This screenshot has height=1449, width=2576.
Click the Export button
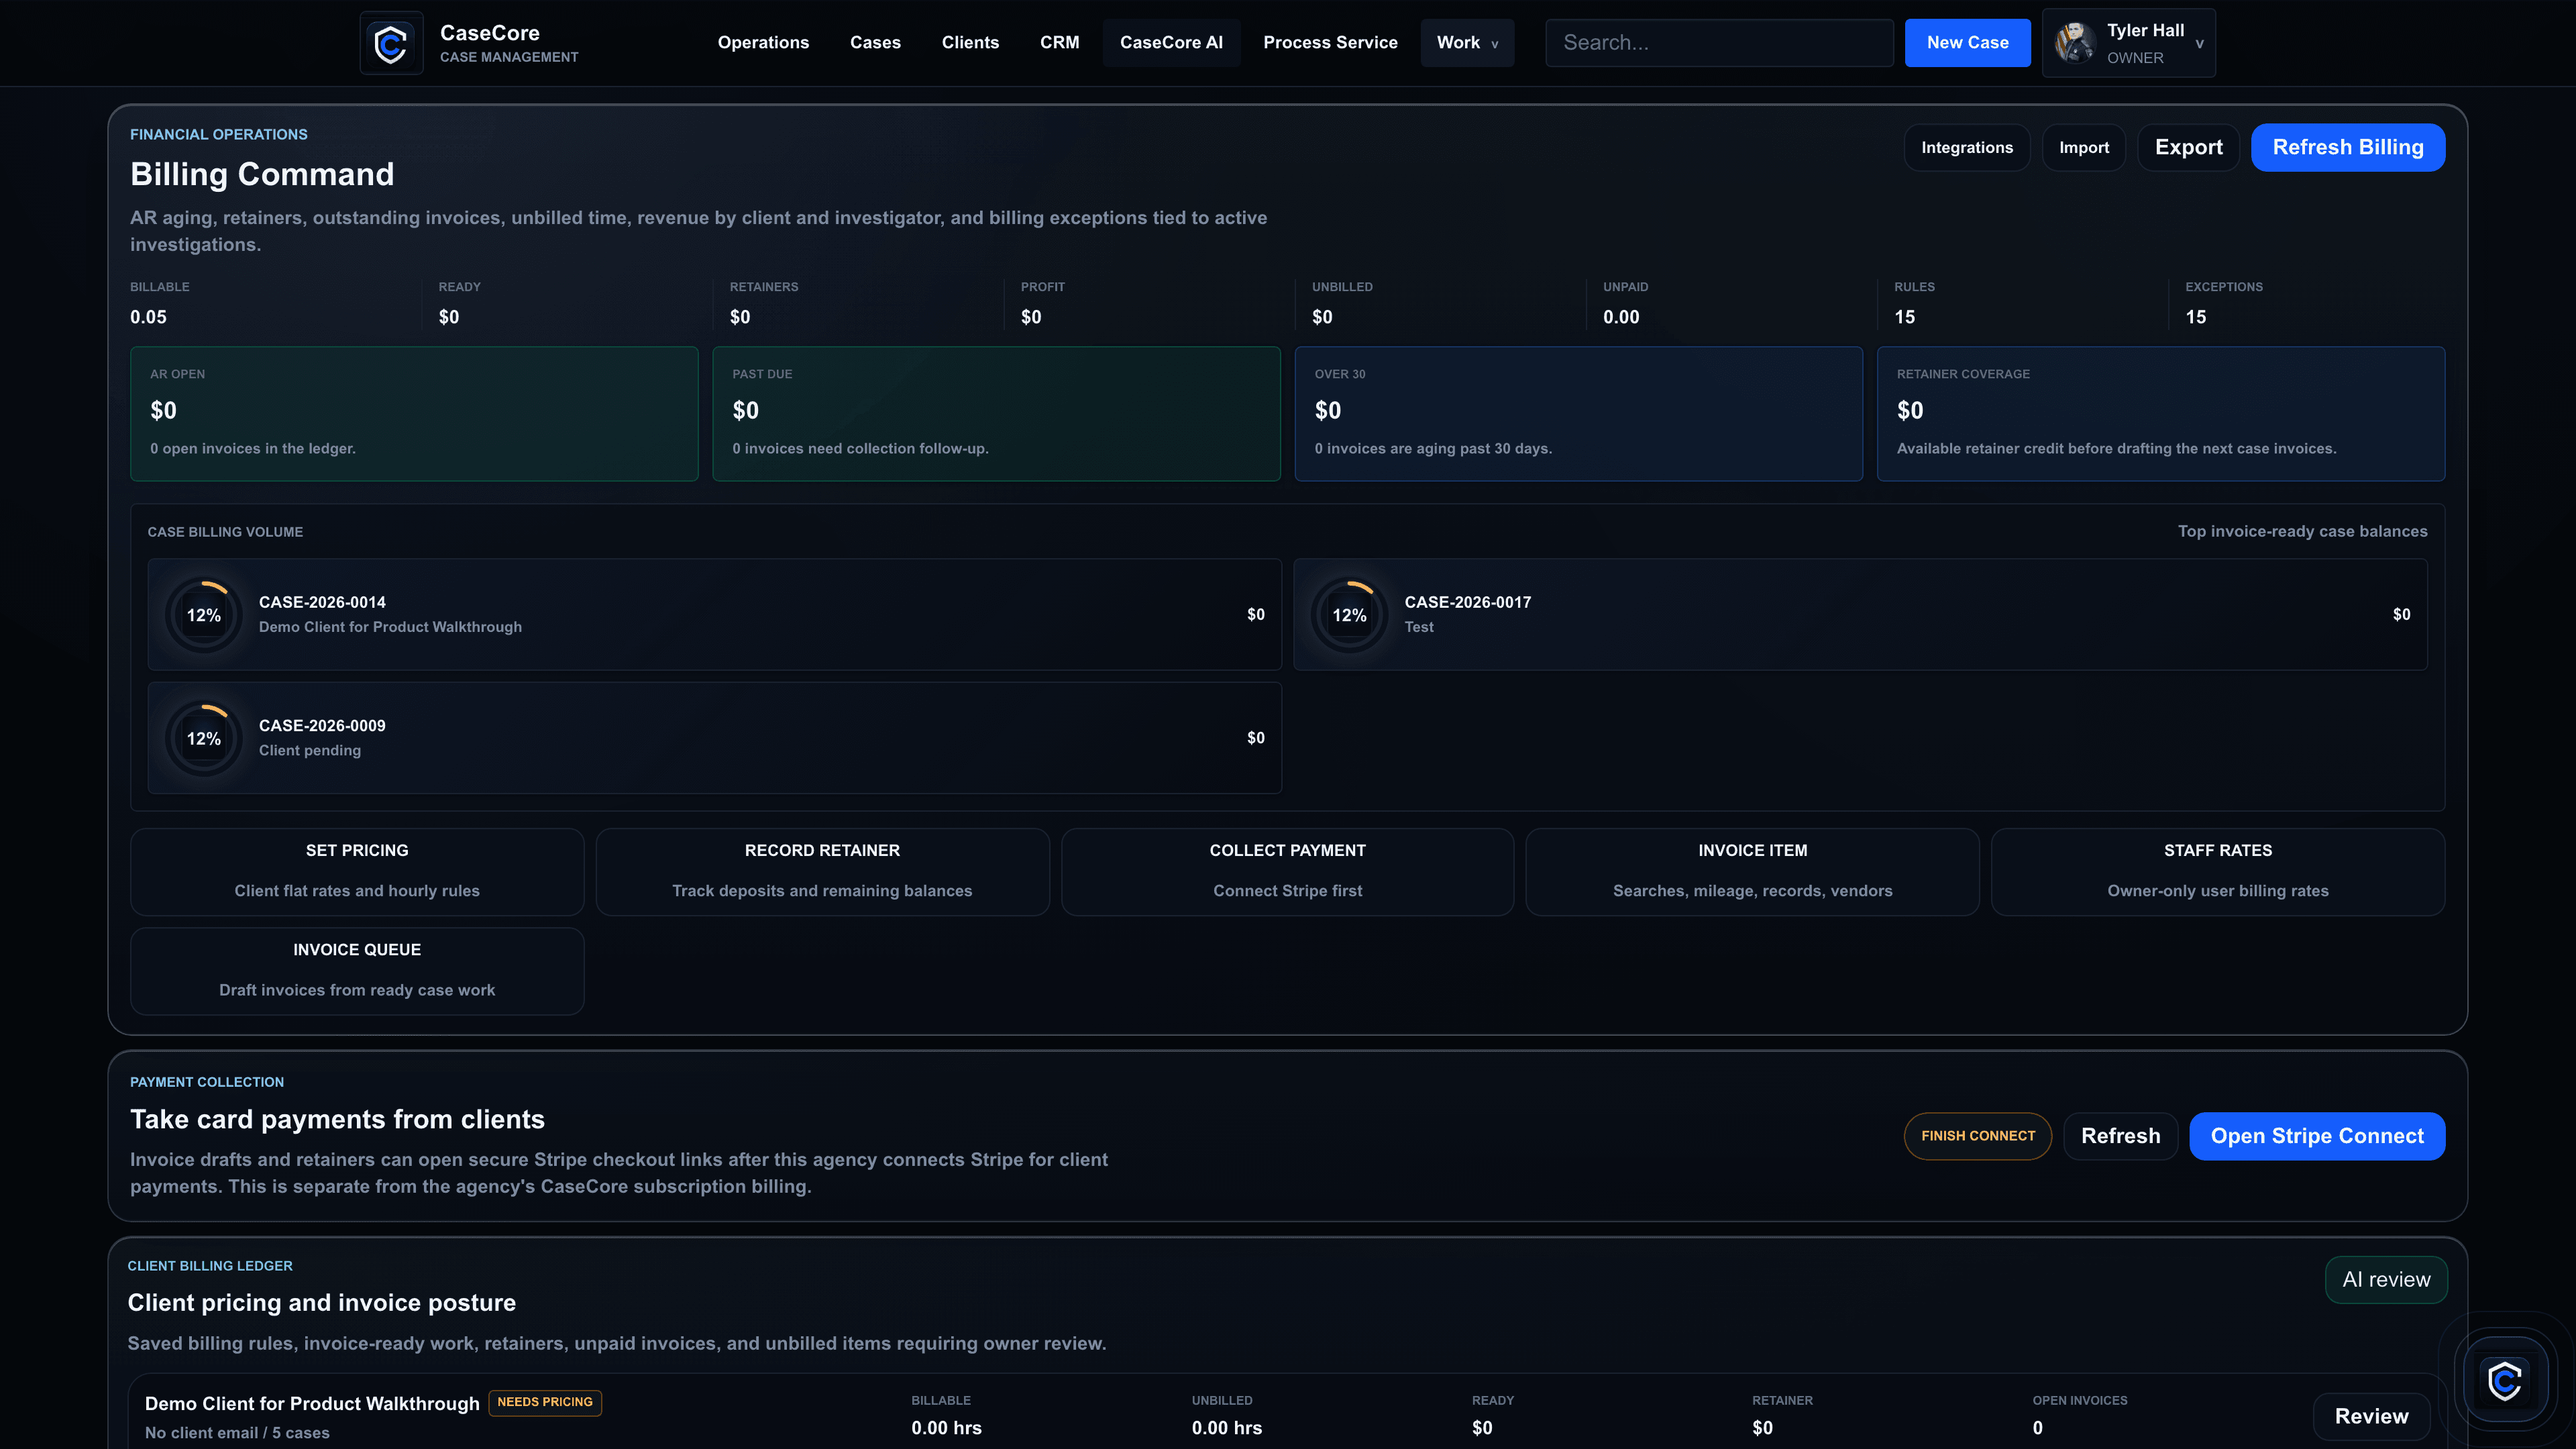[2188, 148]
